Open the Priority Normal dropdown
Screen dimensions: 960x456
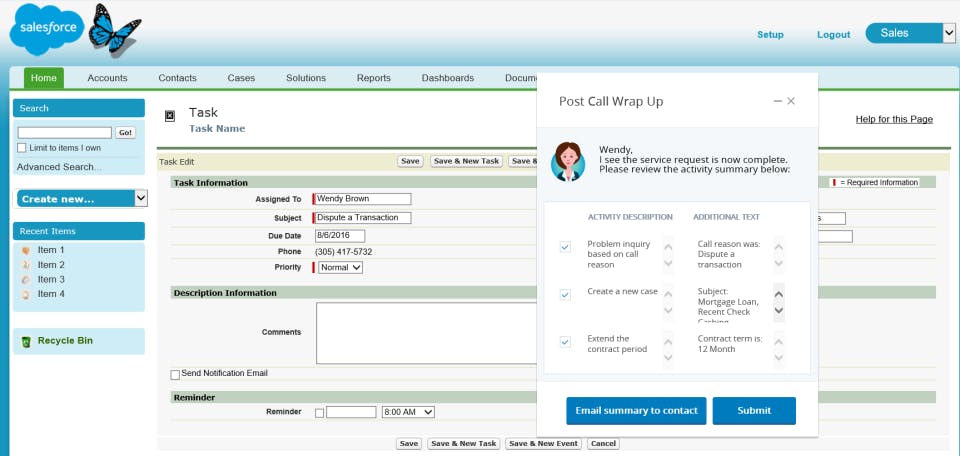[x=340, y=267]
